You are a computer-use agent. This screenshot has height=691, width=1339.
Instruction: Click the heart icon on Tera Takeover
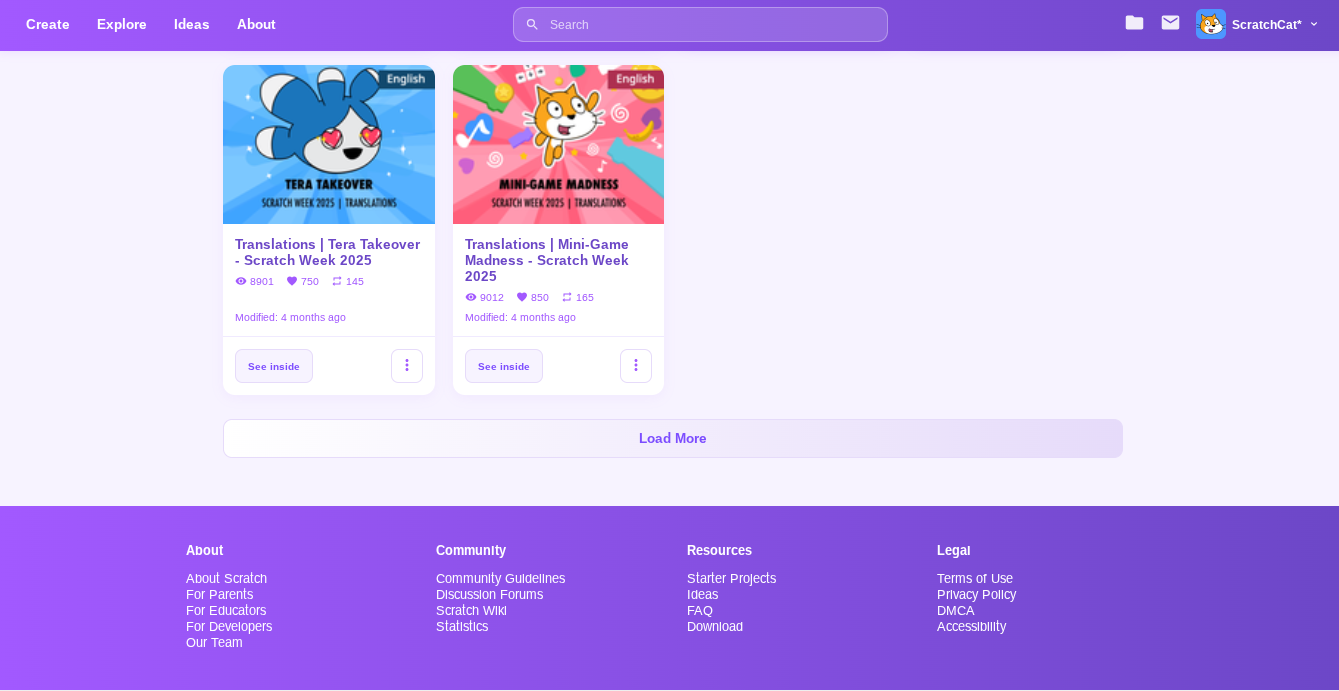pyautogui.click(x=292, y=282)
